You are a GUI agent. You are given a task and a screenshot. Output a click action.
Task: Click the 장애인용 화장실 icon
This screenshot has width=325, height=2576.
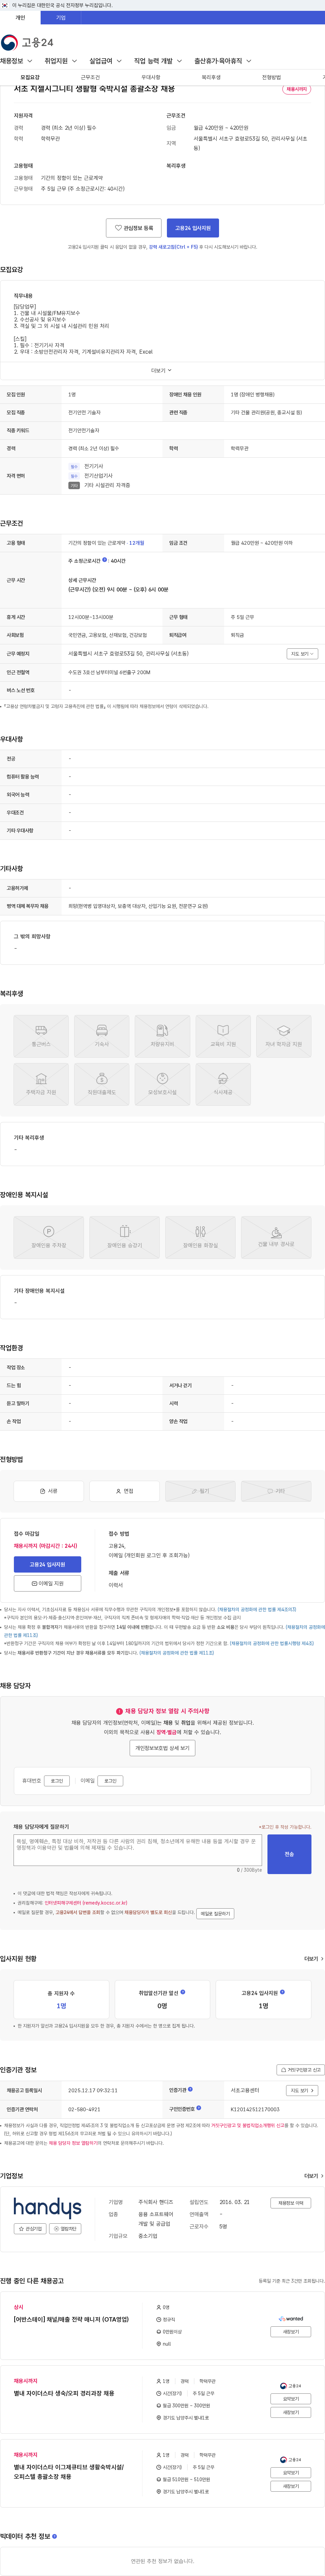200,1237
